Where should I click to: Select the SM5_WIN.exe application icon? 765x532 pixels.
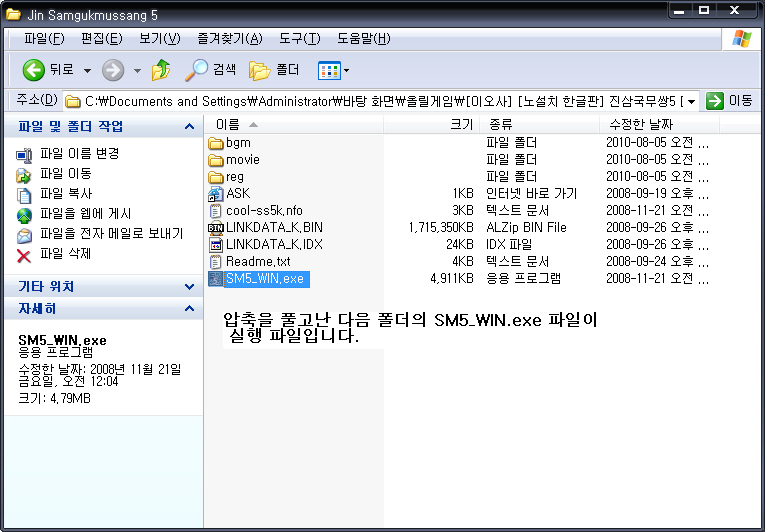(216, 279)
